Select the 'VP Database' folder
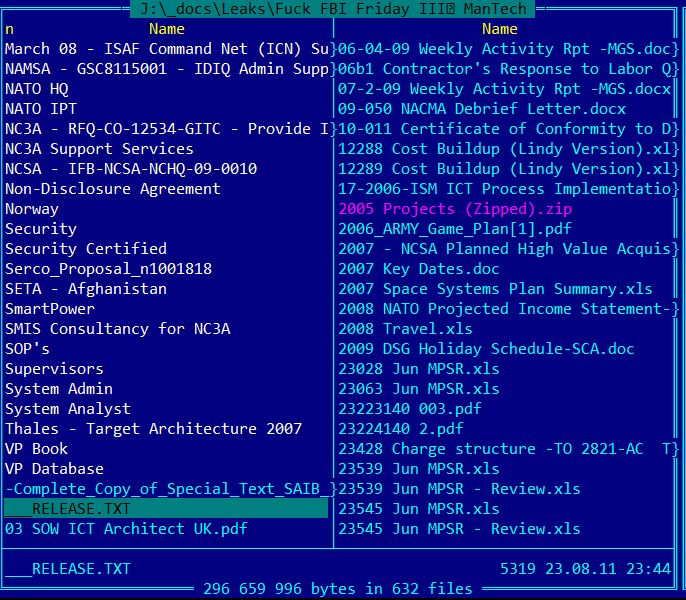686x600 pixels. click(54, 469)
